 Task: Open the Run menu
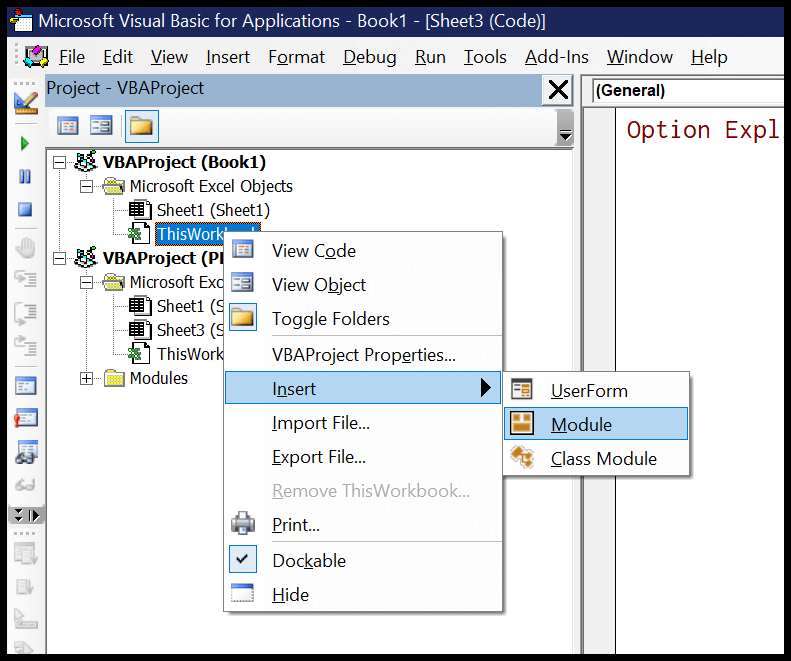430,57
